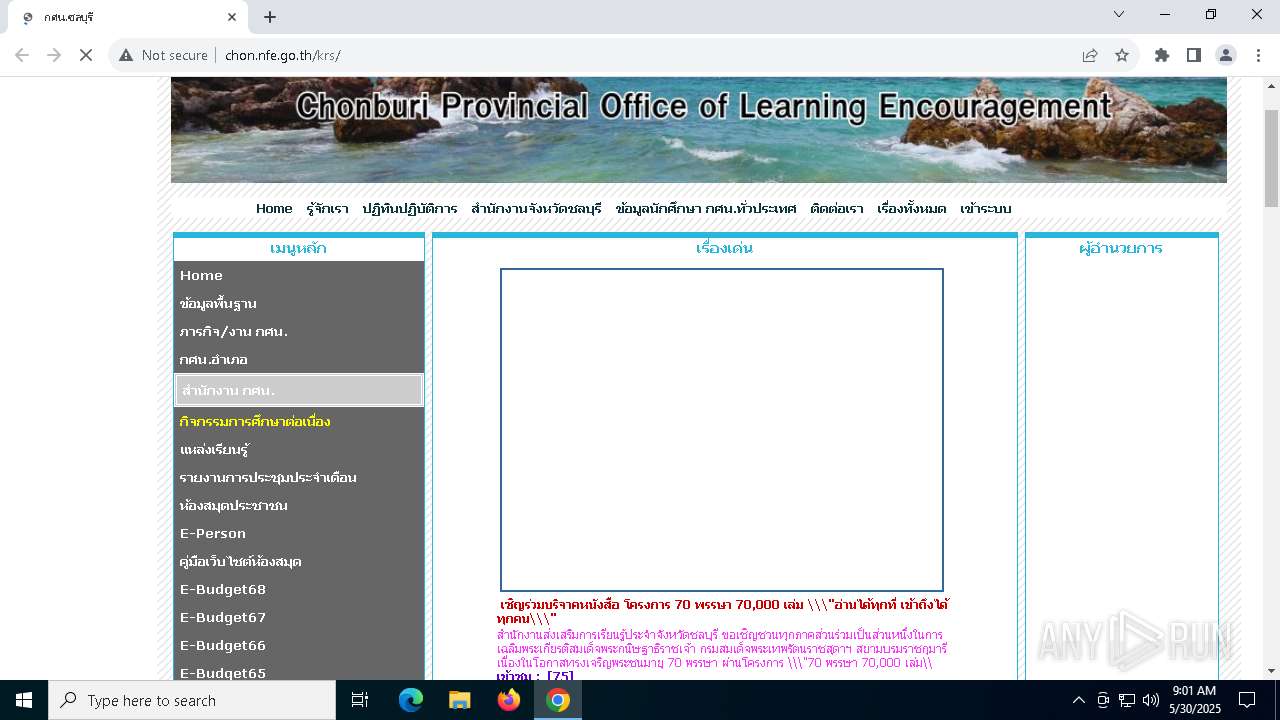Open กิจกรรมการศึกษาต่อเนื่อง yellow sidebar item
Screen dimensions: 1280x720
point(299,421)
